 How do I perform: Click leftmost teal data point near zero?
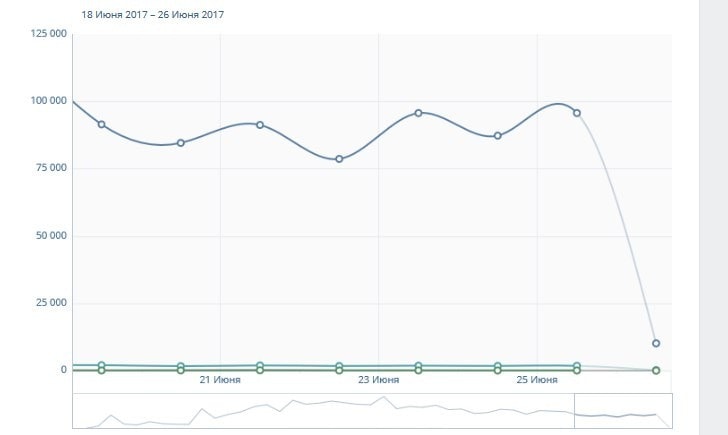click(x=101, y=366)
